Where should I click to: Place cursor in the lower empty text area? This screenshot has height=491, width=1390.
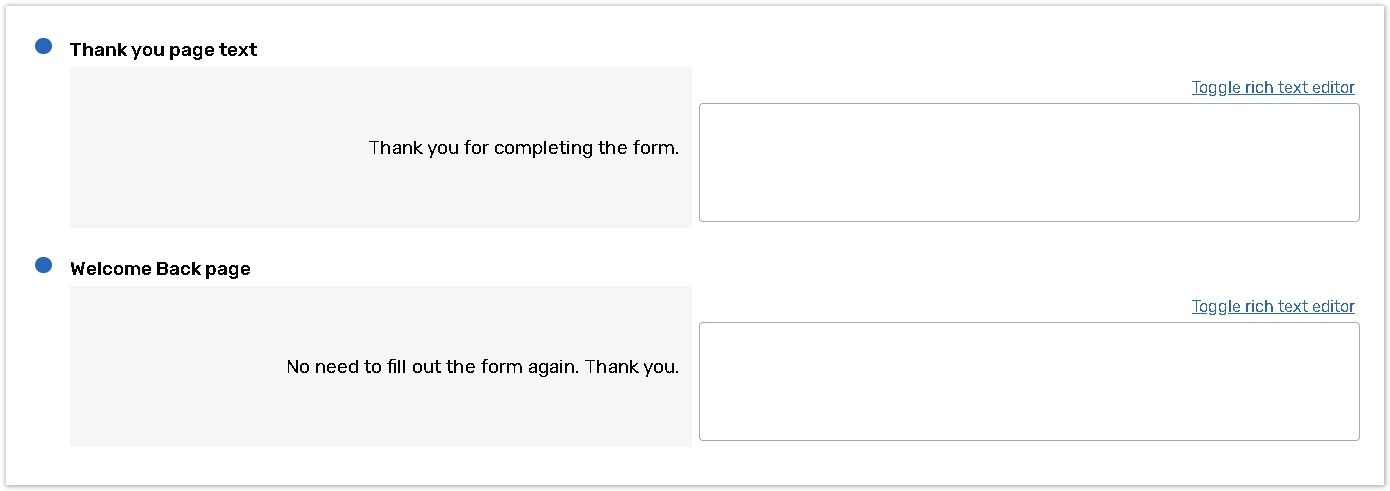[1028, 381]
